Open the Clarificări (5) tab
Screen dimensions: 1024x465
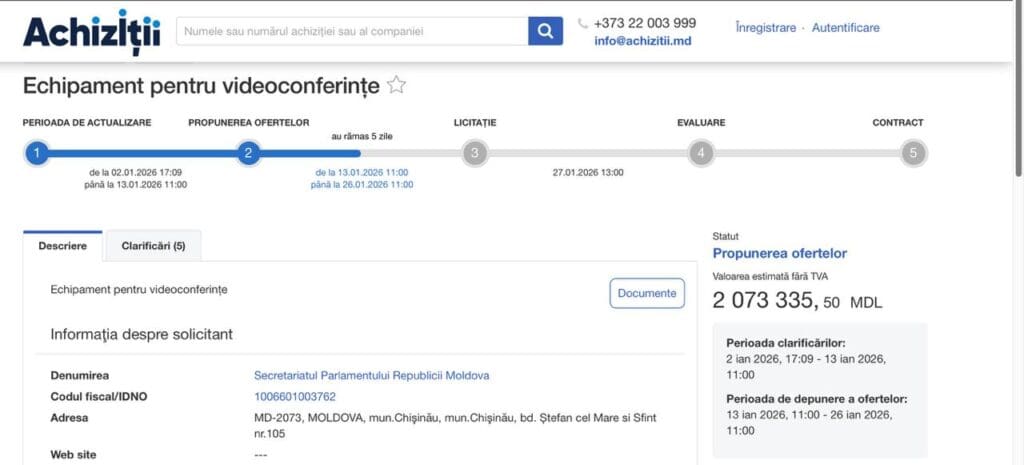pos(153,245)
